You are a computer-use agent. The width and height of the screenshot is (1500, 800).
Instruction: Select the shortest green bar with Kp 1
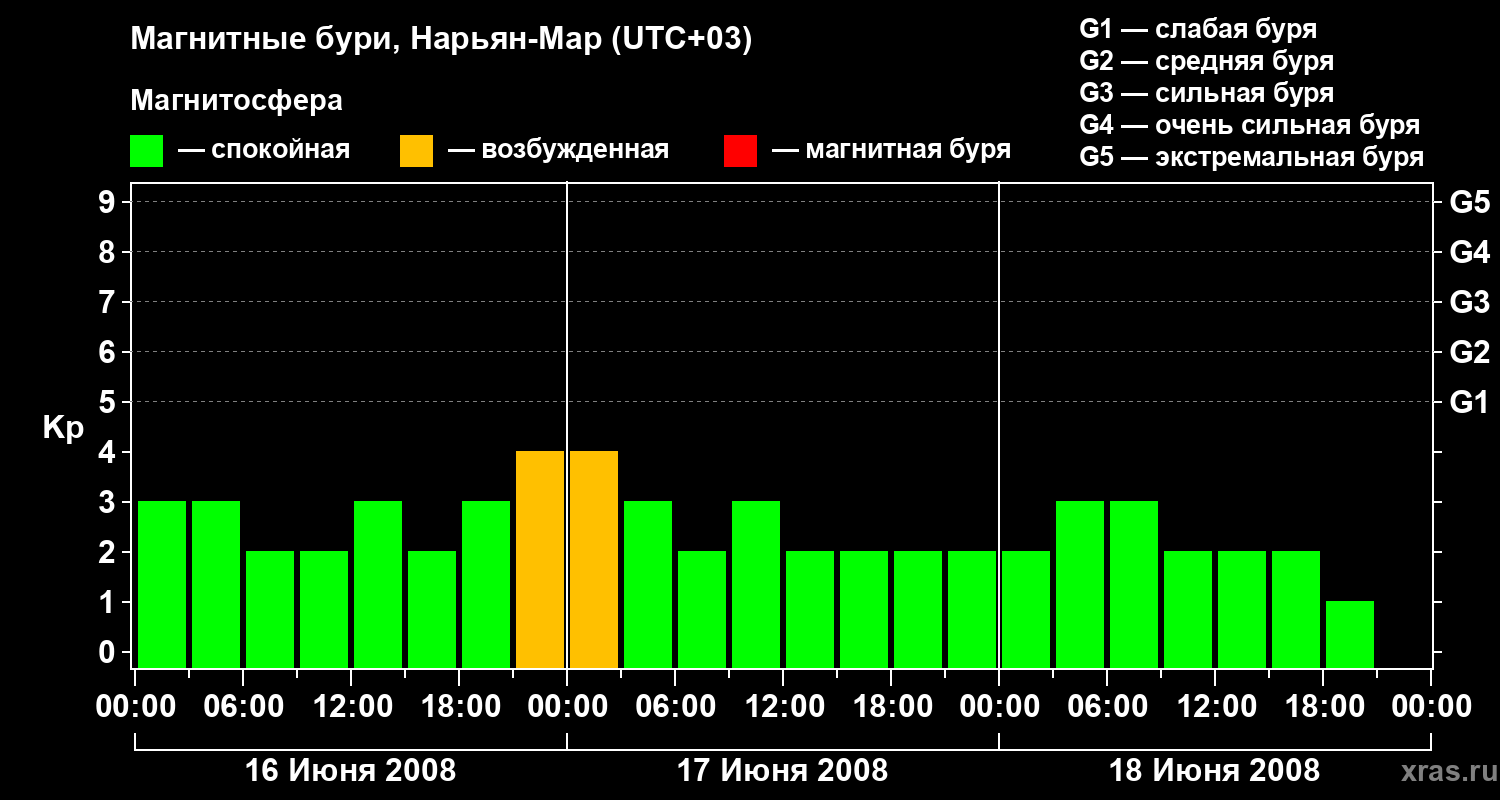[x=1350, y=635]
